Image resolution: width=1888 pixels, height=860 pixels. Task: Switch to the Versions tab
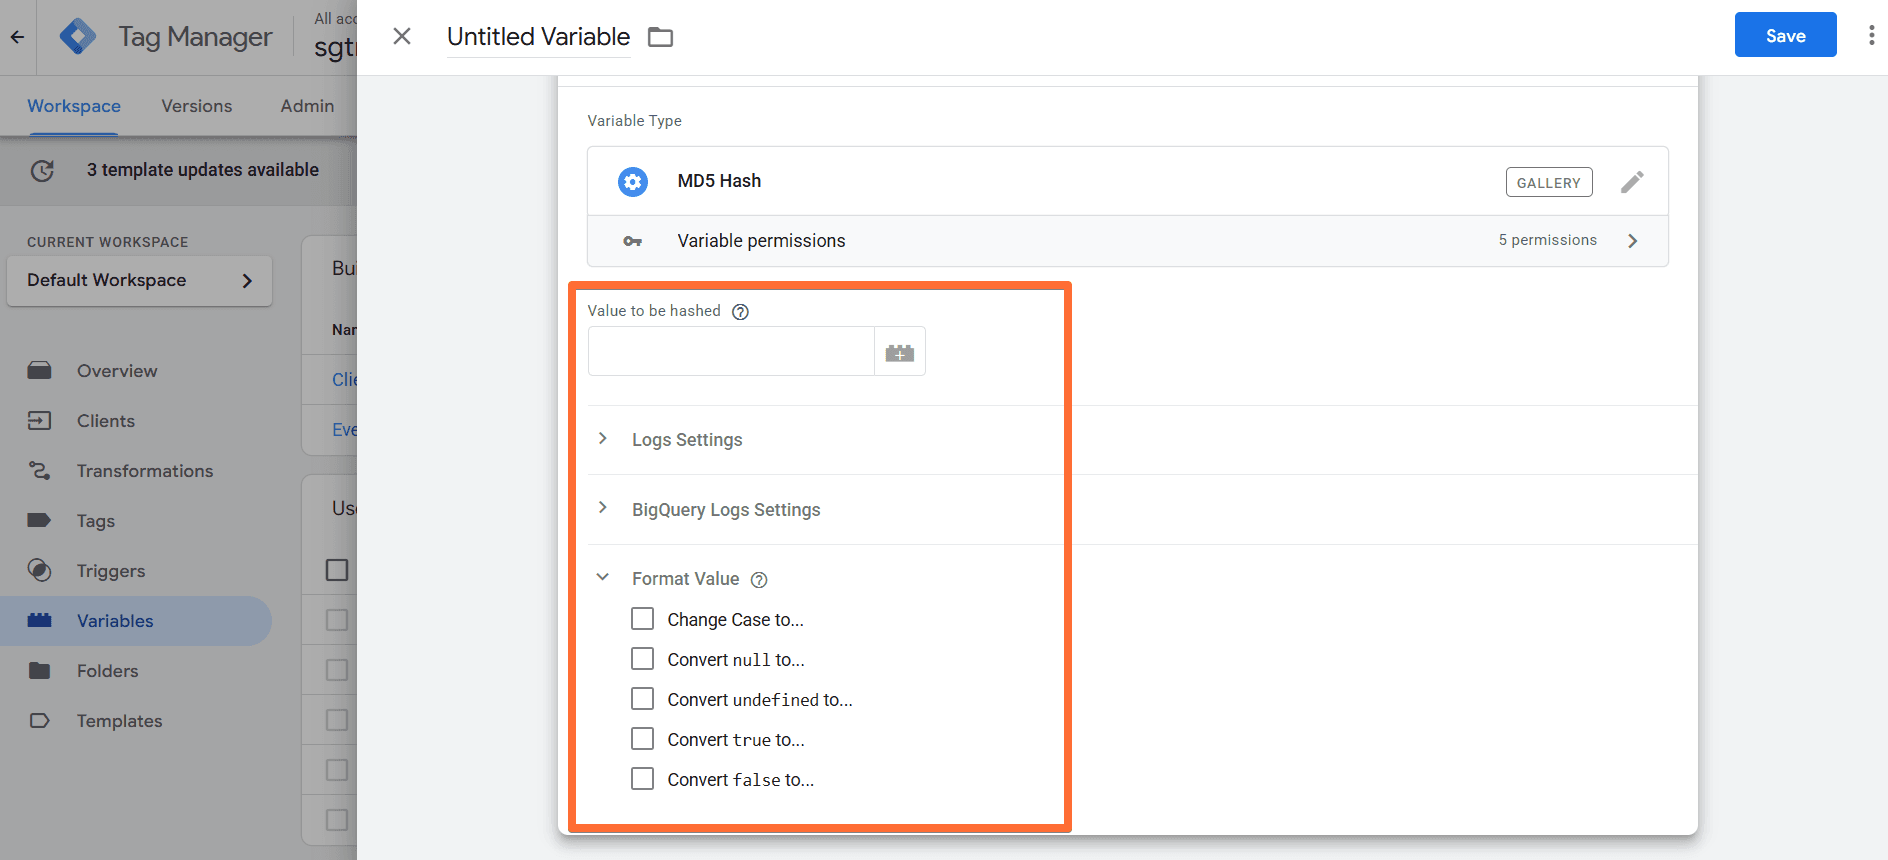197,106
